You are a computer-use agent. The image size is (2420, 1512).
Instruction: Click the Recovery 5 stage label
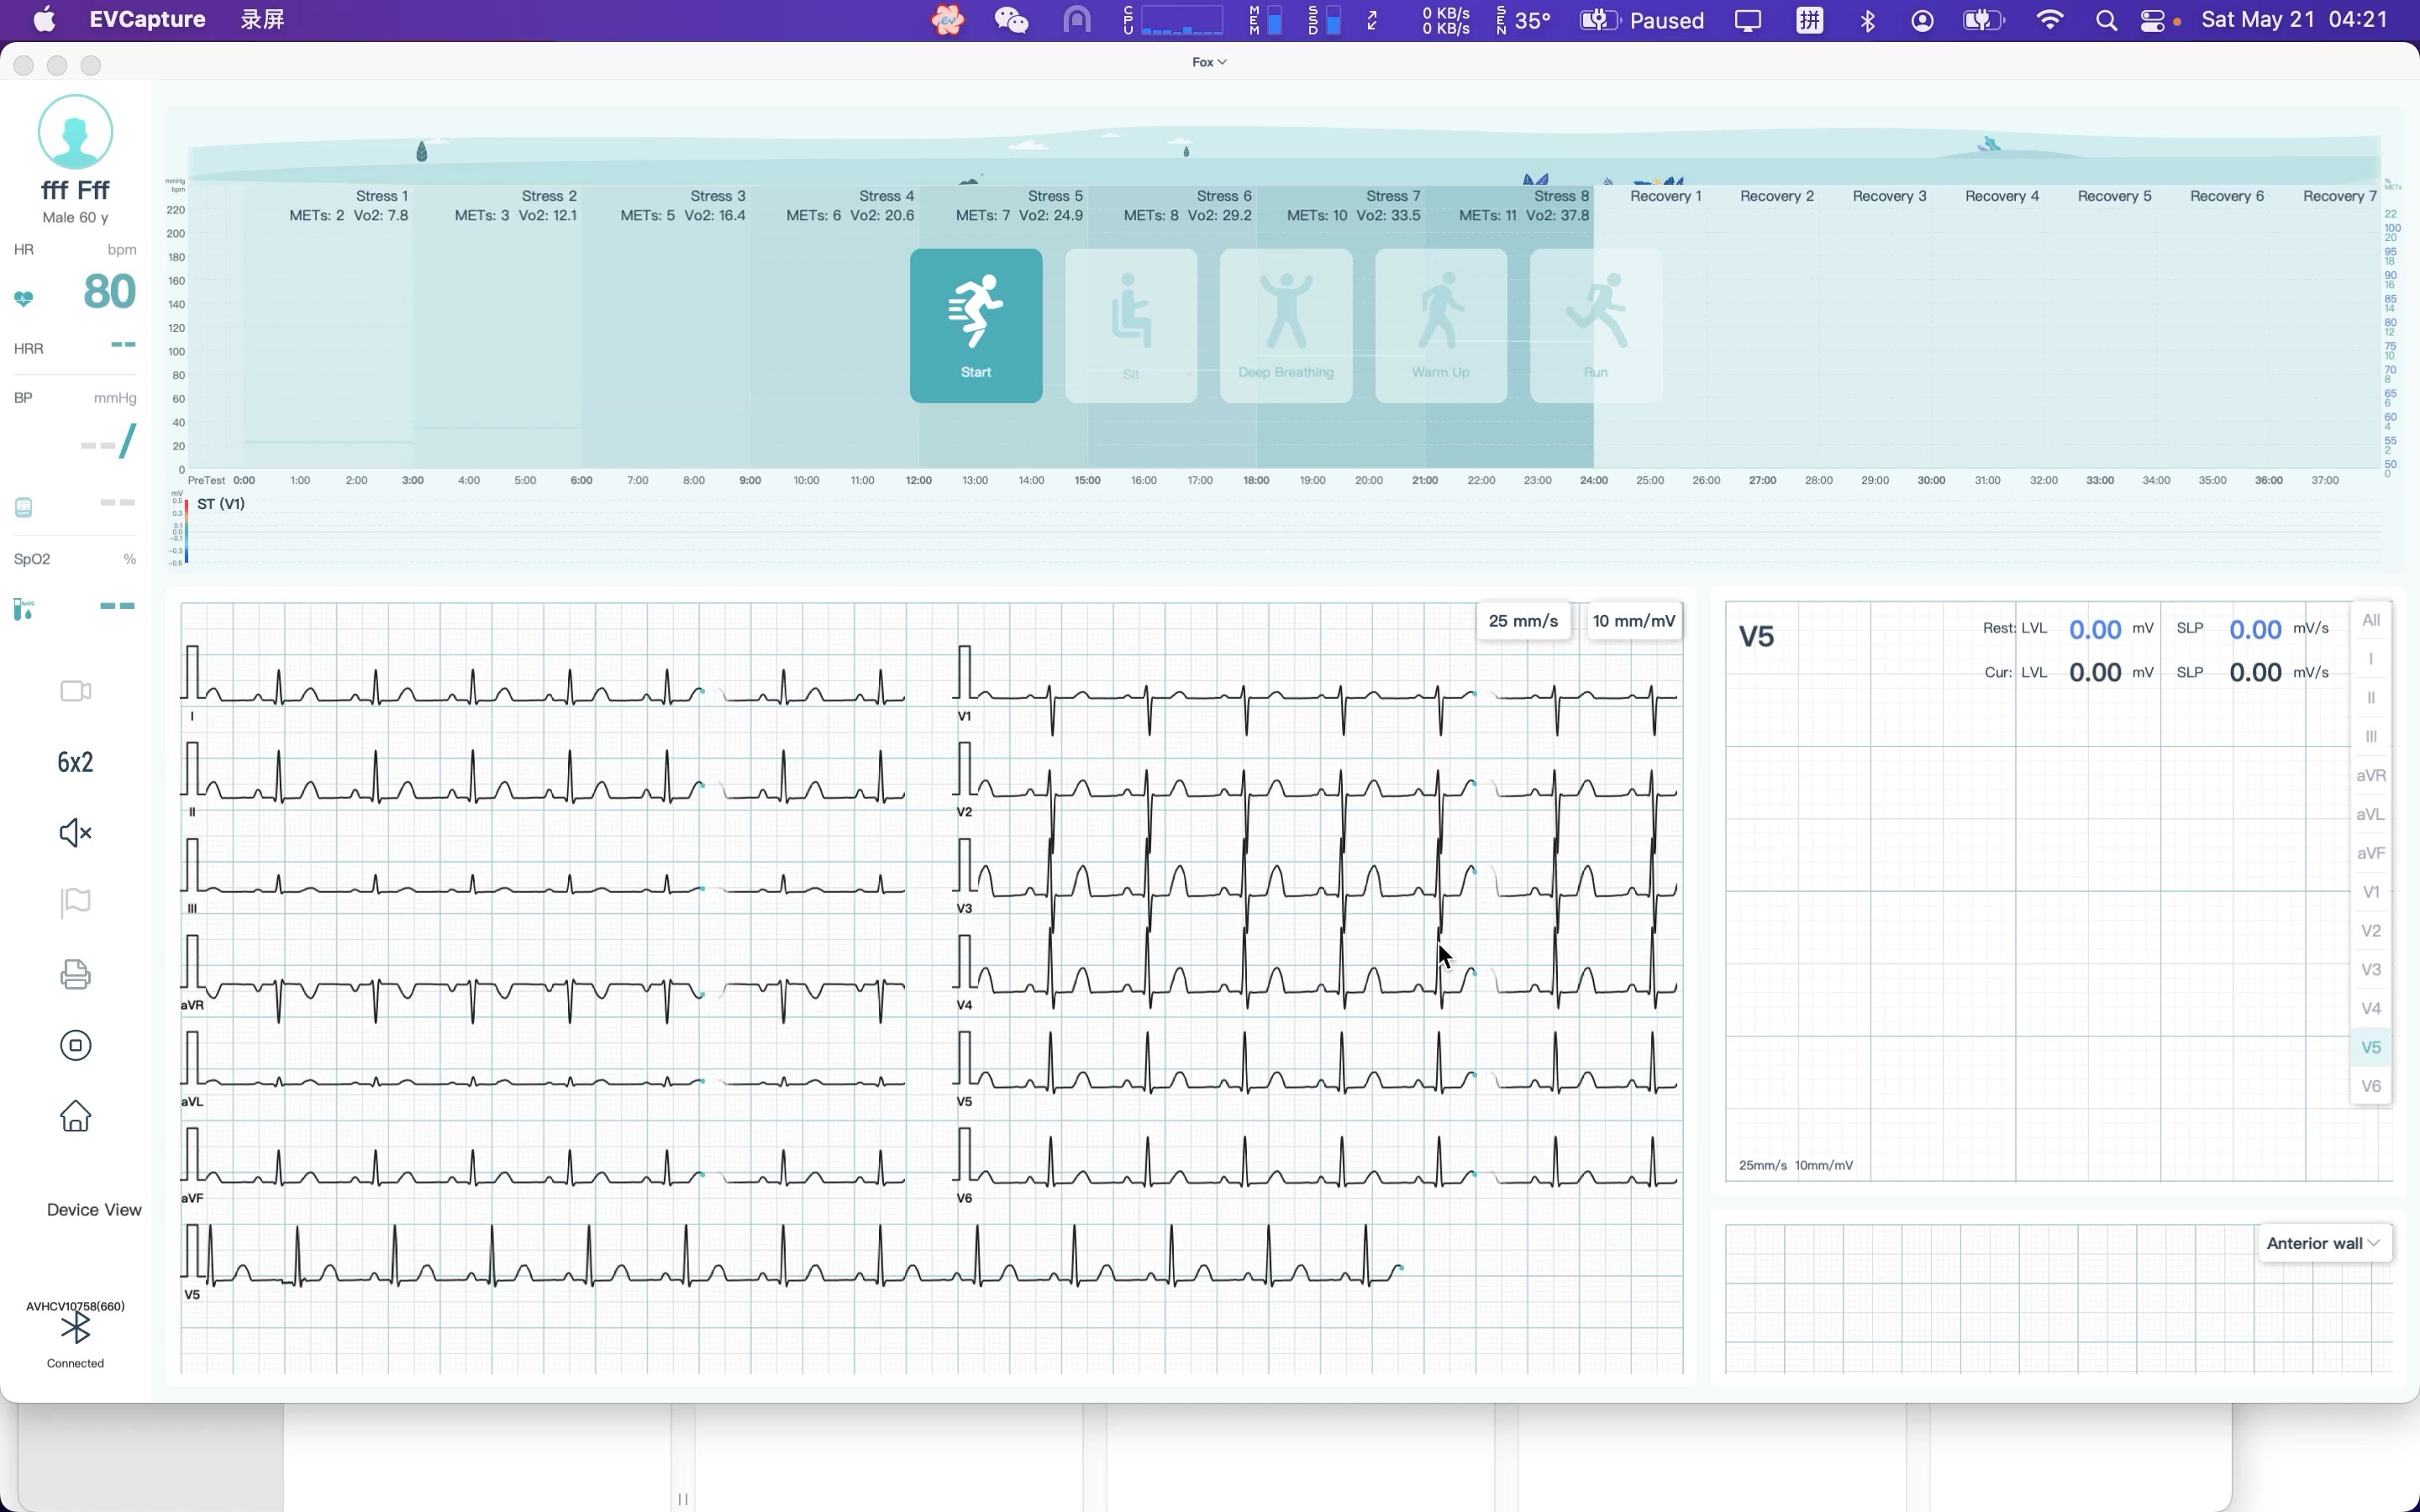click(2115, 196)
